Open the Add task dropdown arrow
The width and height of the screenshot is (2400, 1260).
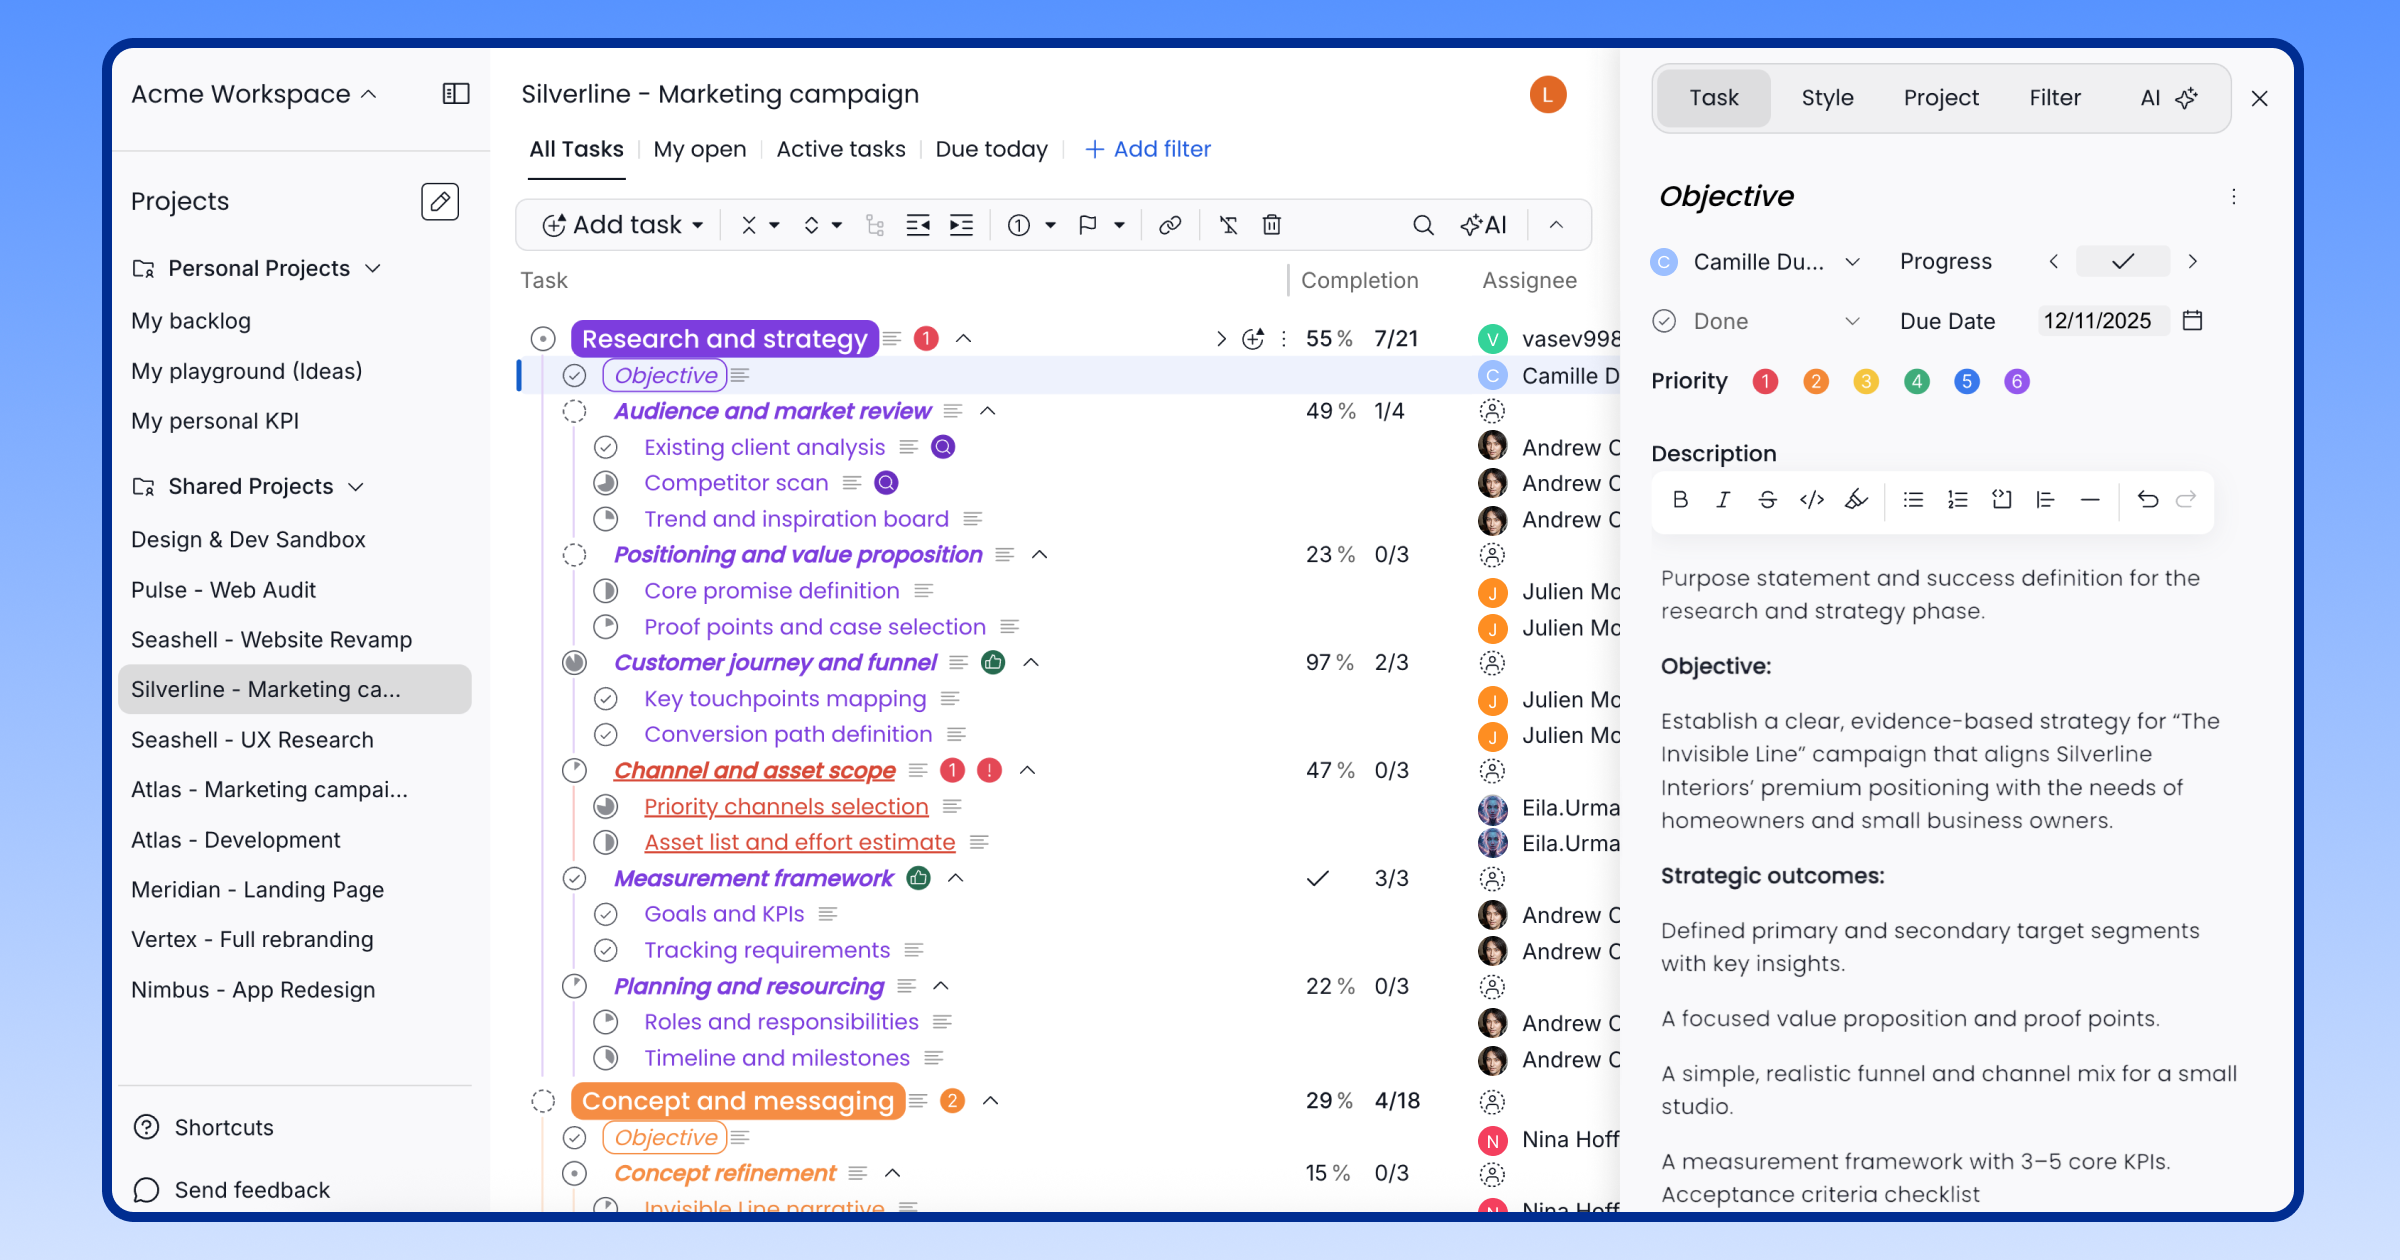pos(698,225)
